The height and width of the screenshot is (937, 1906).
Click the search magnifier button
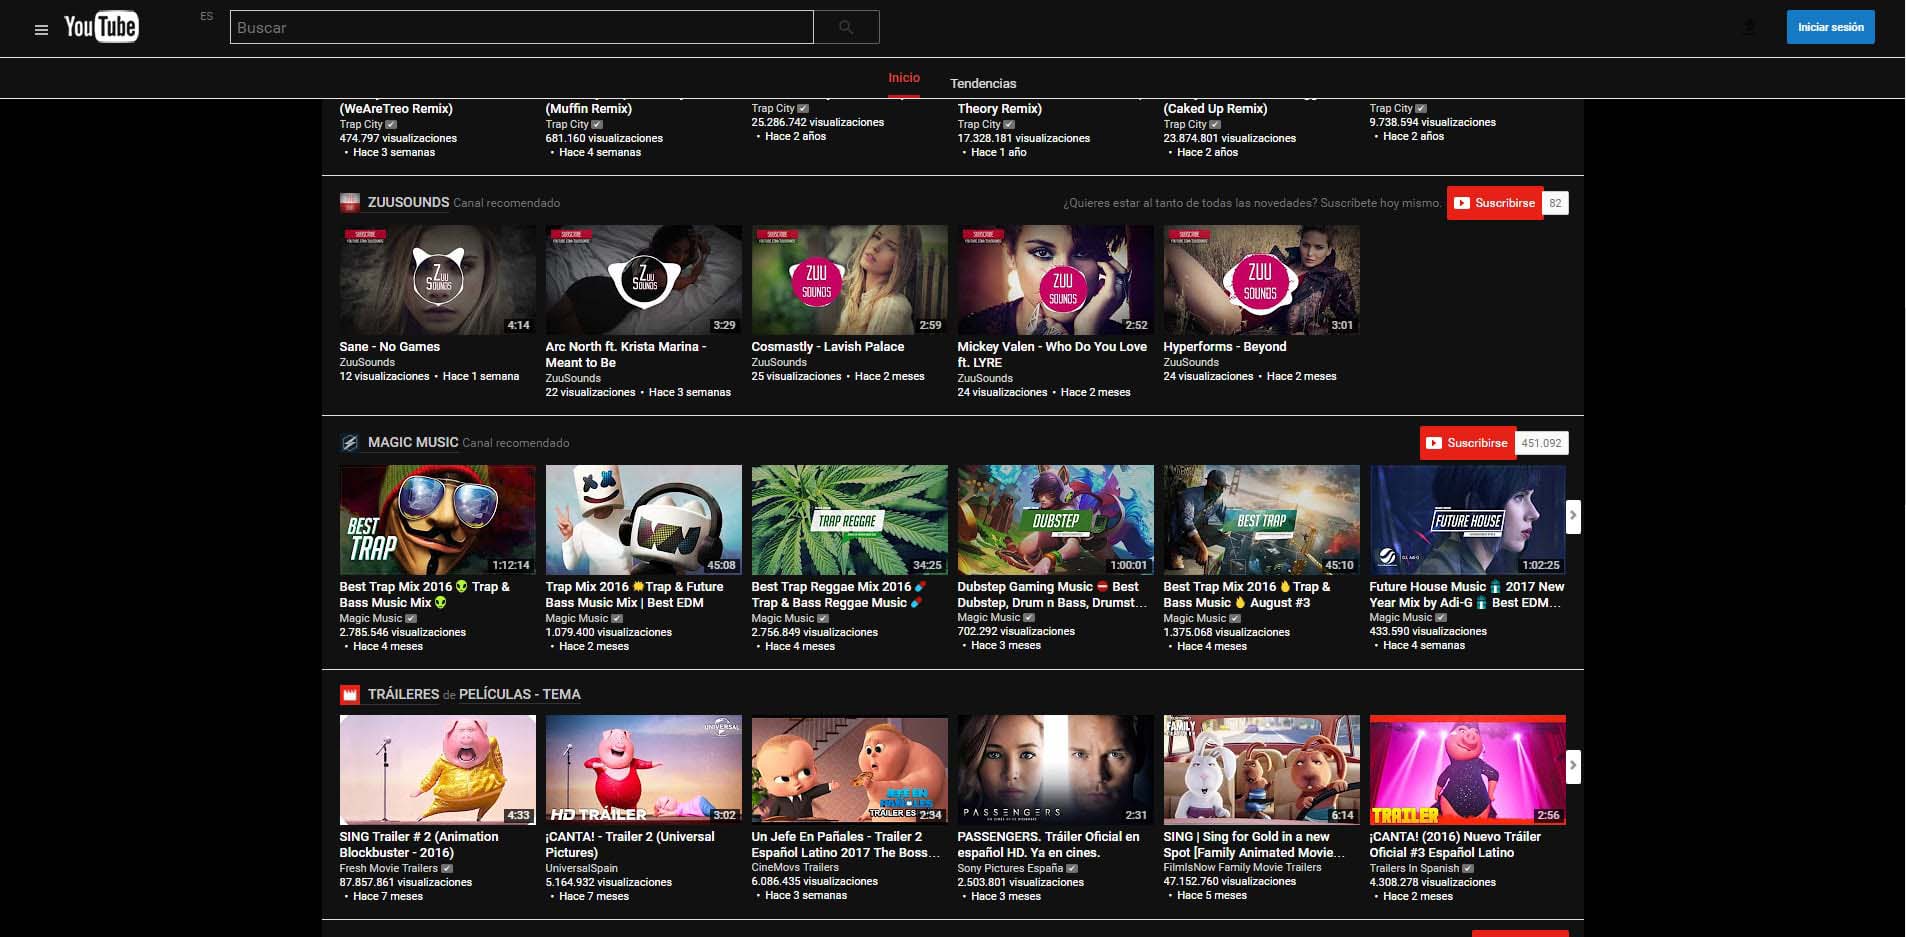[x=846, y=27]
